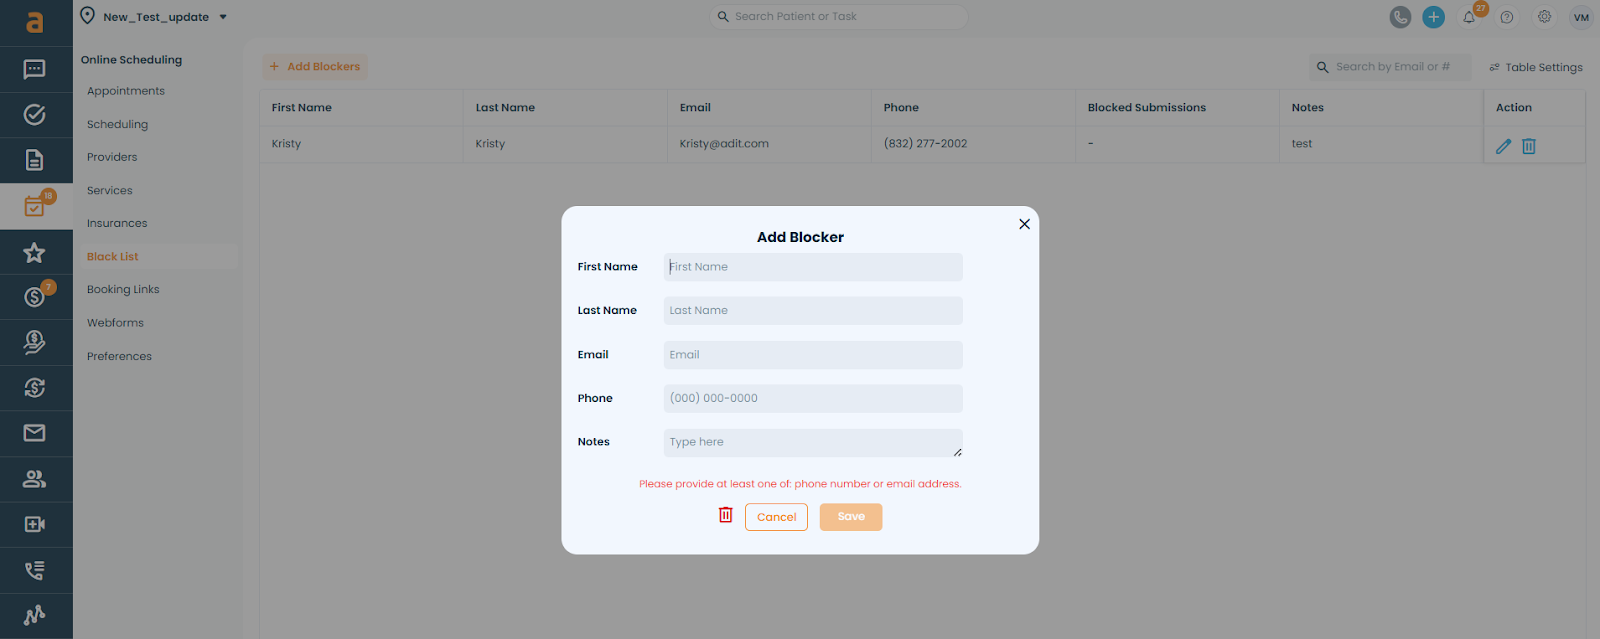Open the email envelope sidebar icon
Screen dimensions: 1600x639
[35, 433]
